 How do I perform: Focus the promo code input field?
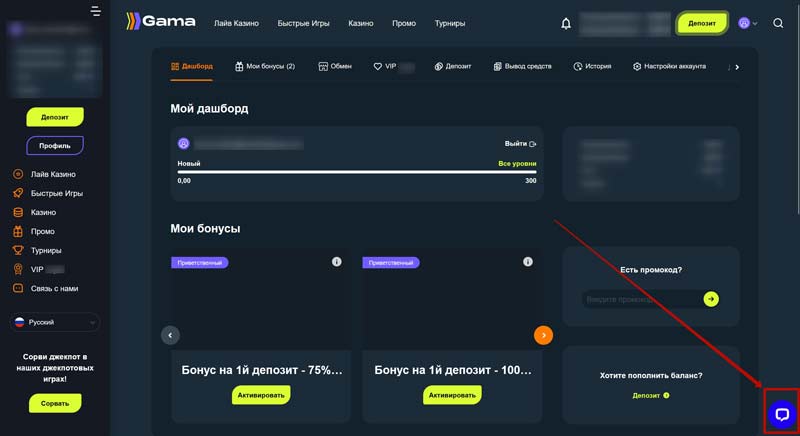coord(640,299)
